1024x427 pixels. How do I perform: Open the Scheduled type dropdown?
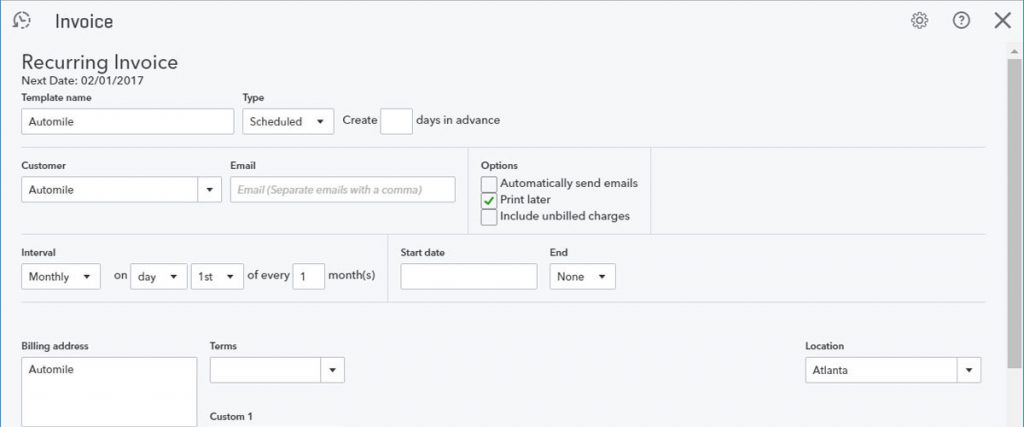coord(288,121)
